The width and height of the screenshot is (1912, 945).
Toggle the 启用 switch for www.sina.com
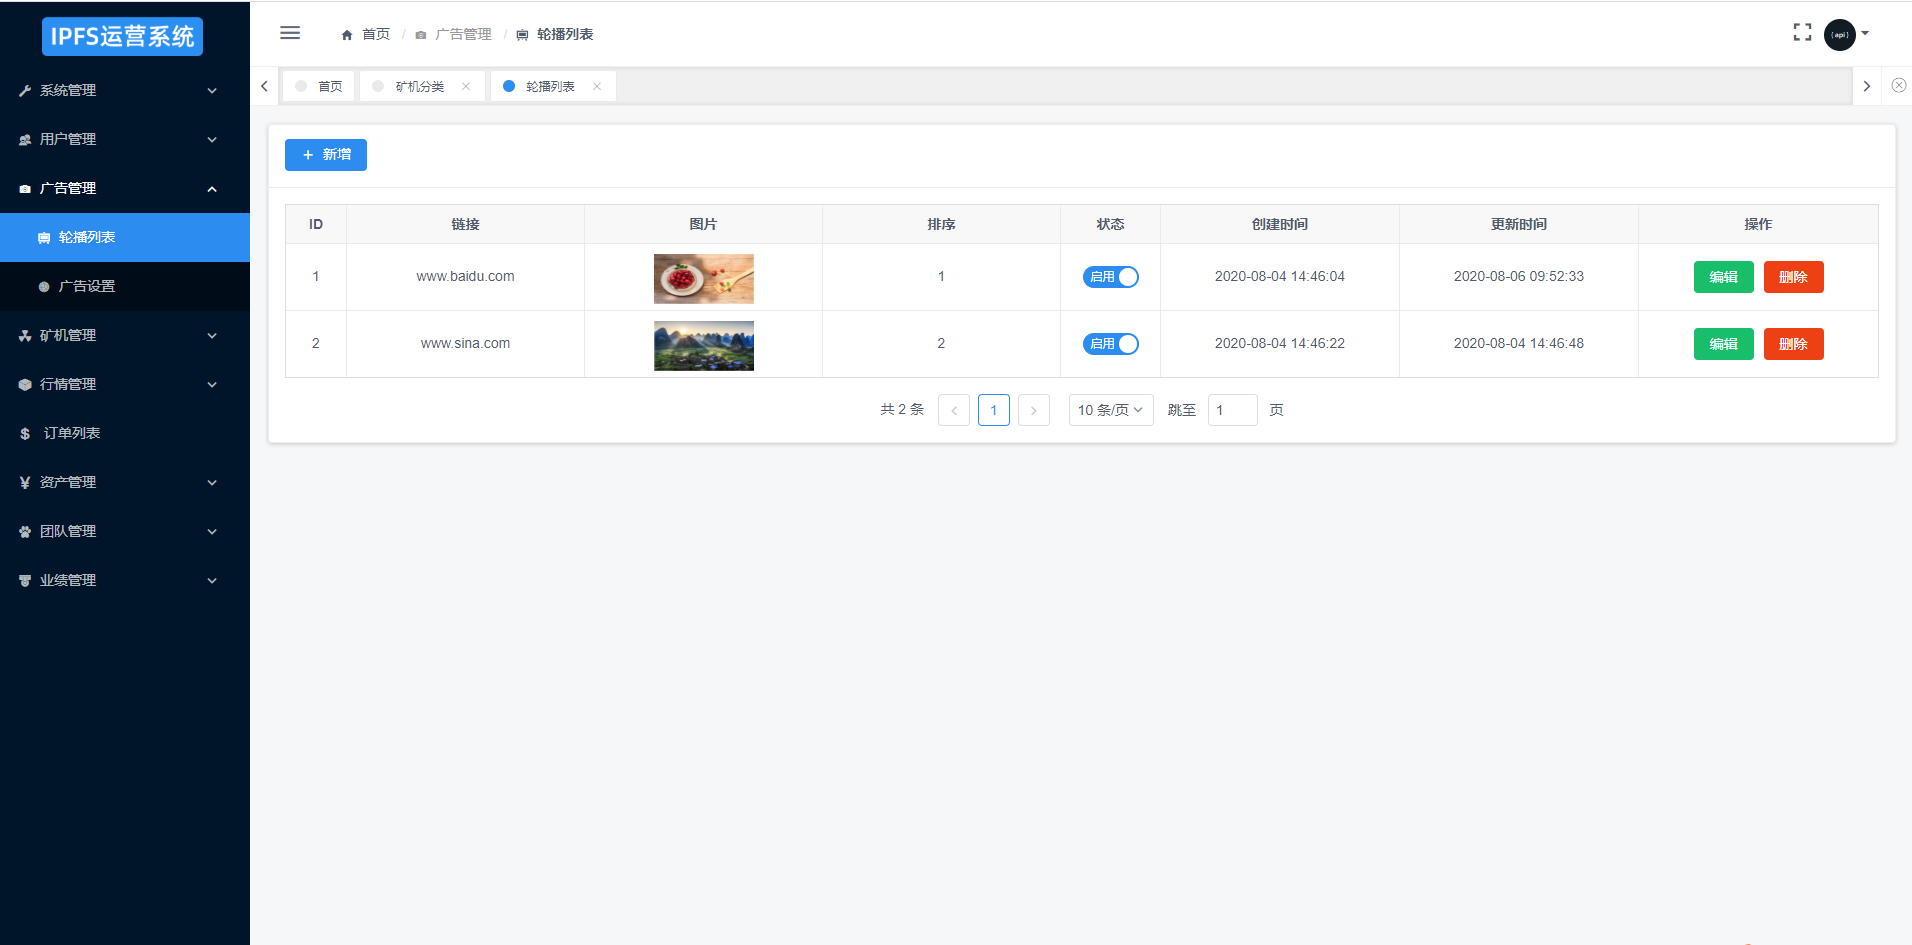click(x=1110, y=344)
